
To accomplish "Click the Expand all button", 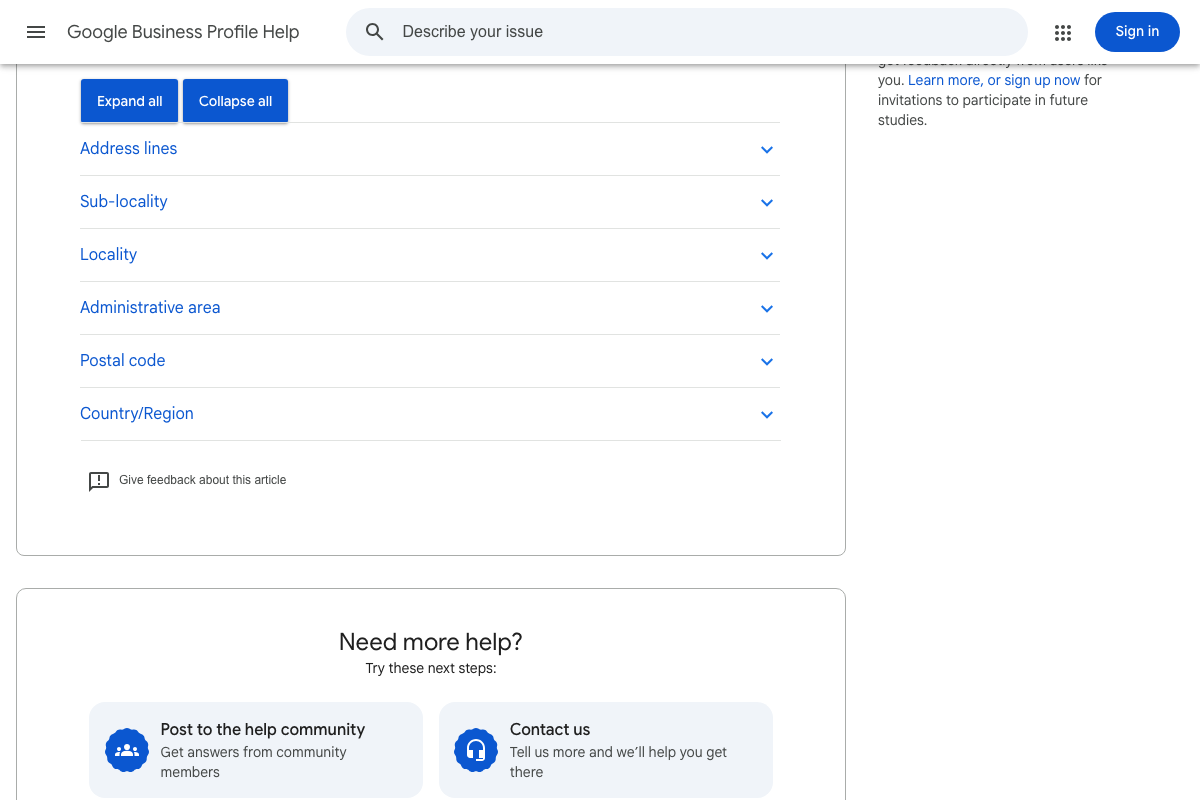I will [129, 101].
